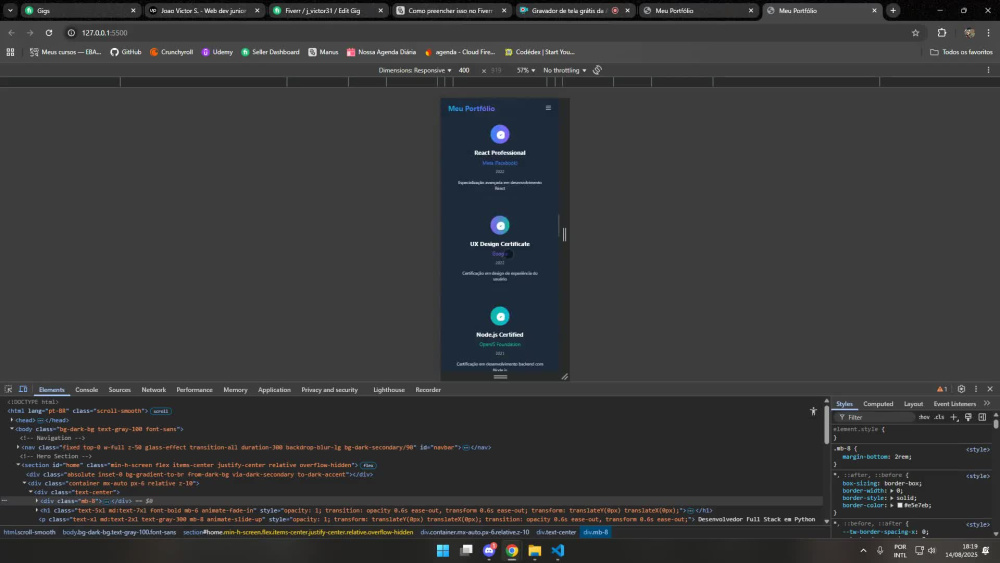Open the Application tab
1000x563 pixels.
tap(274, 390)
